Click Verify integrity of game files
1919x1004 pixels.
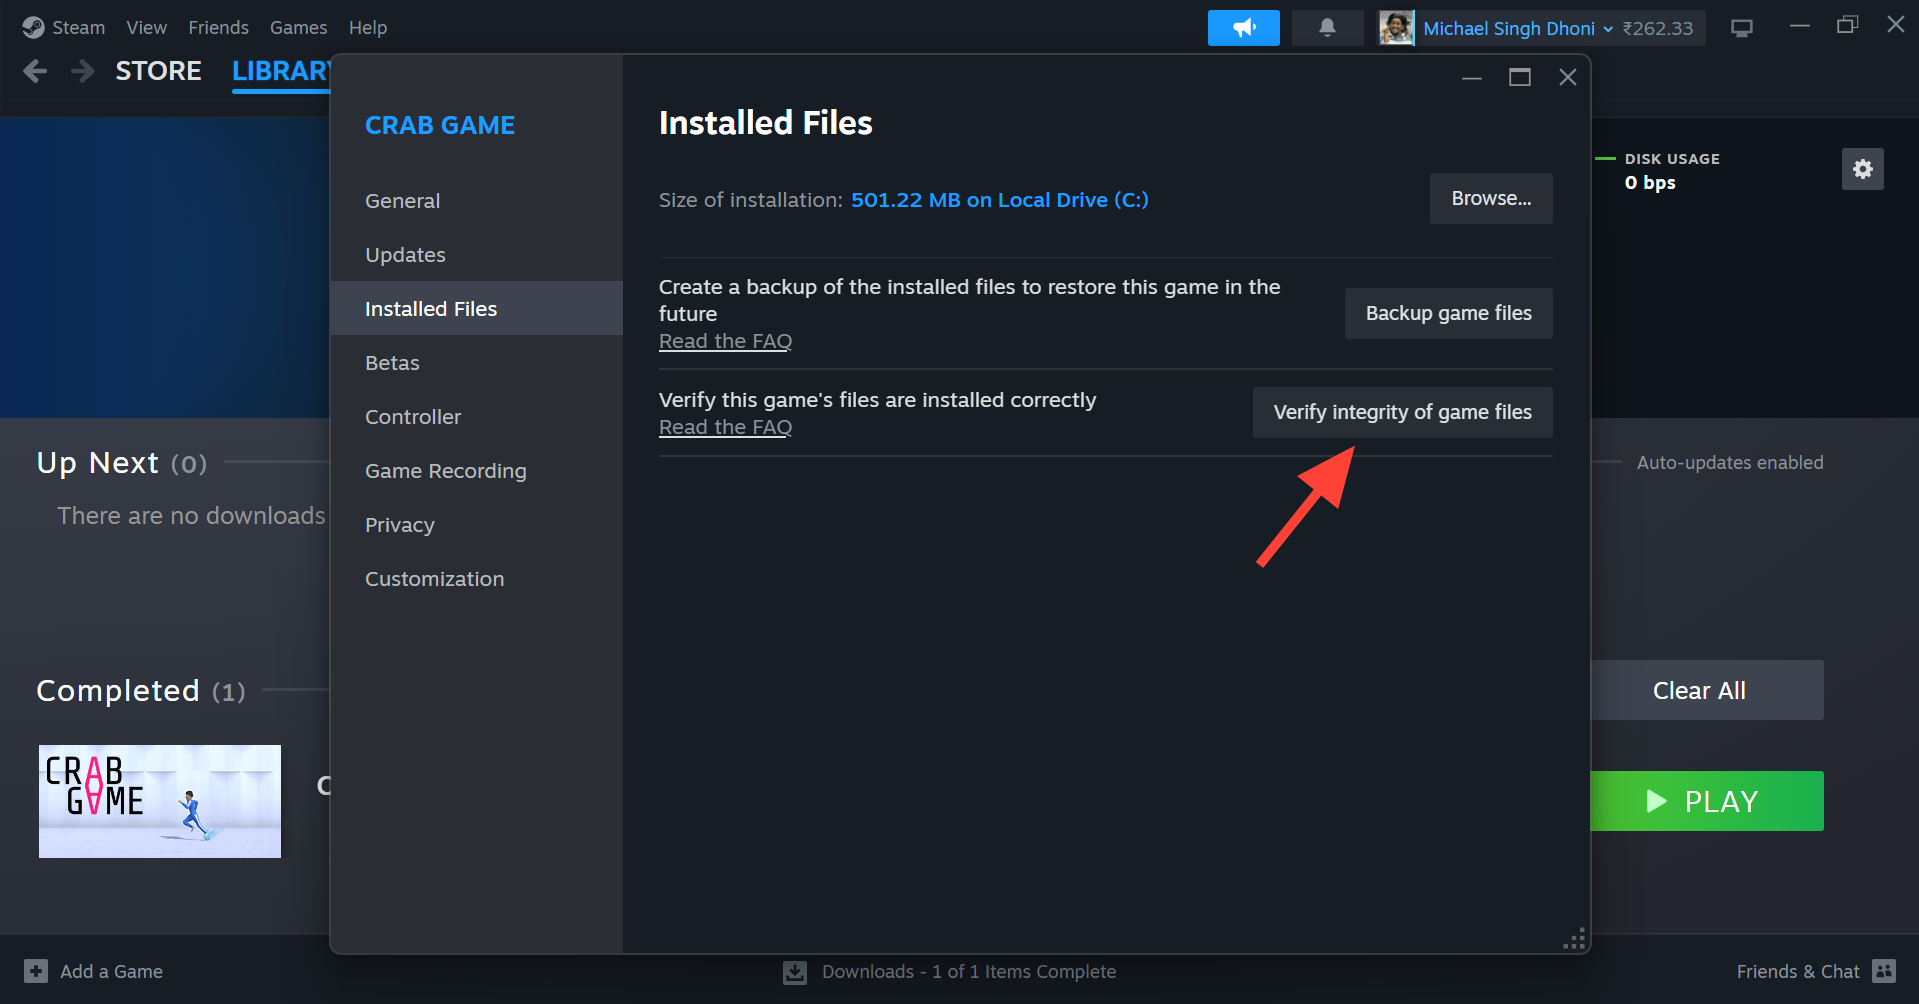point(1402,412)
